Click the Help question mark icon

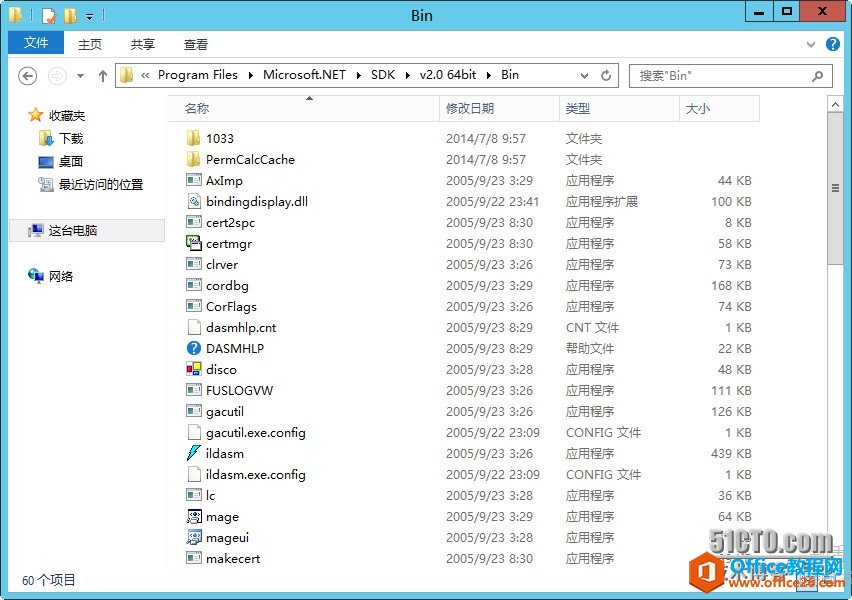[x=832, y=44]
